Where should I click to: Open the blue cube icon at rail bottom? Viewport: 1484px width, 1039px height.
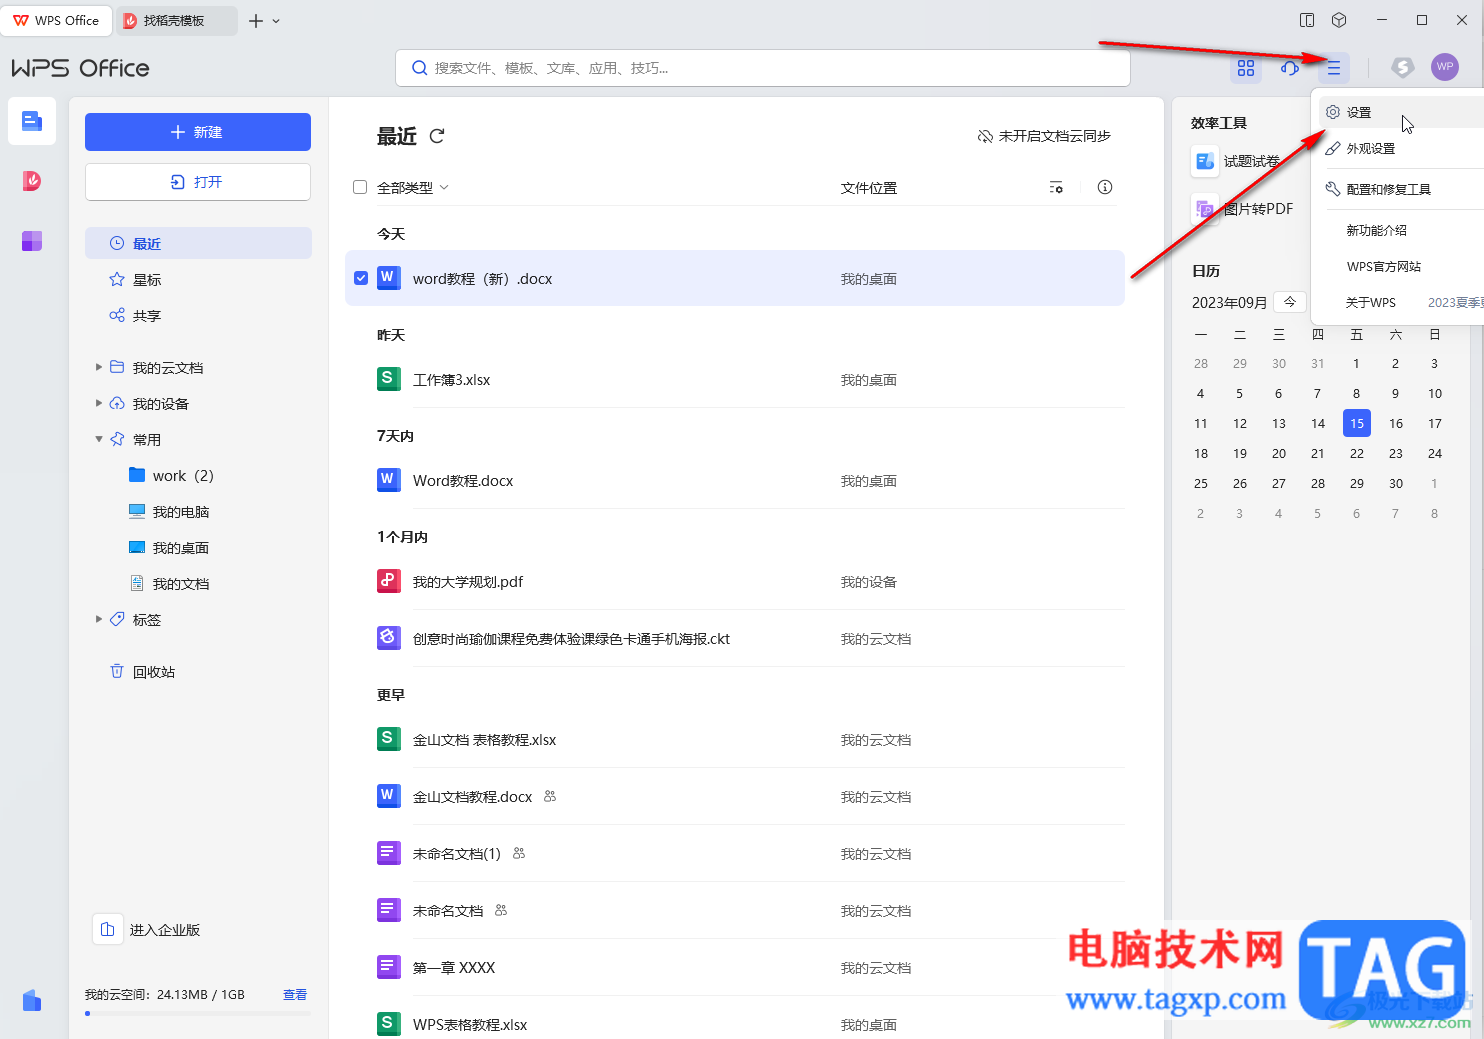[x=32, y=1000]
